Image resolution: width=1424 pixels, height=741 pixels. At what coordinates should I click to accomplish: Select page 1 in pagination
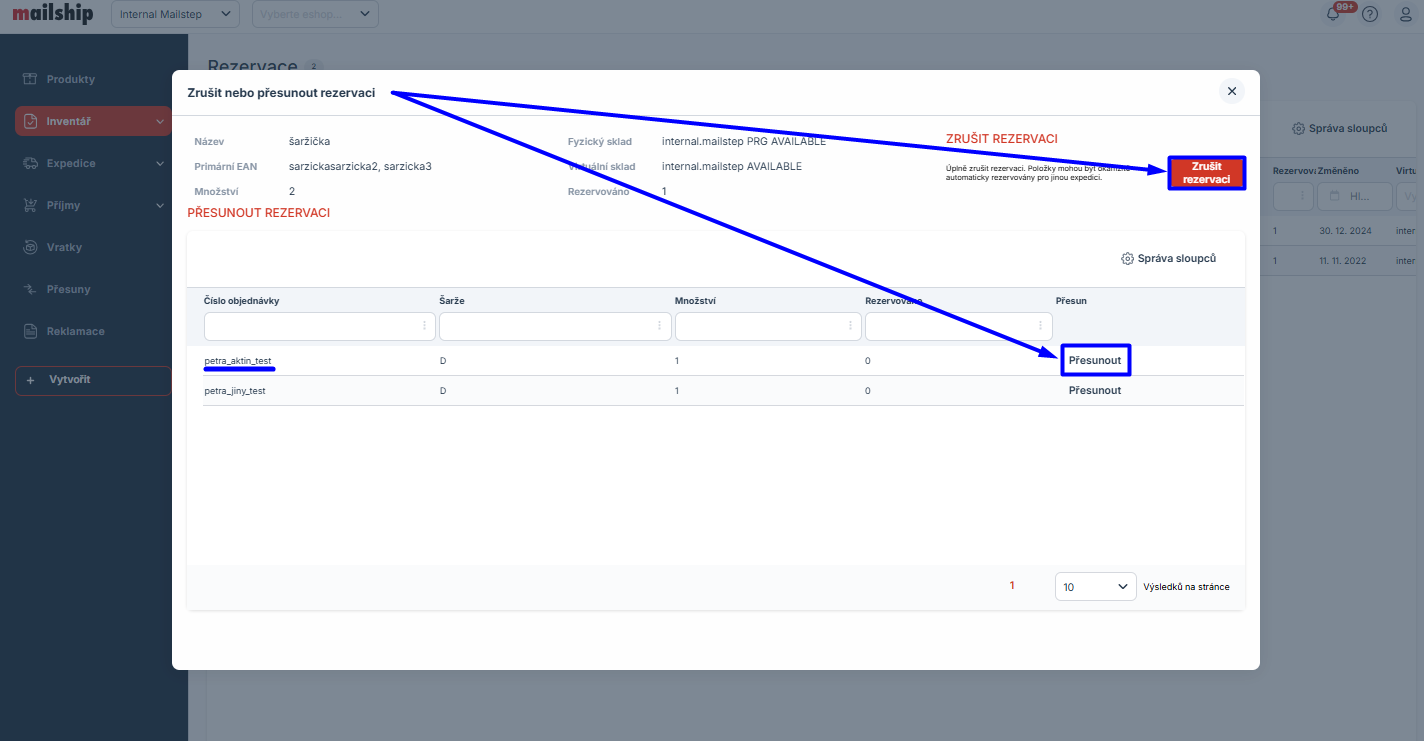1012,586
